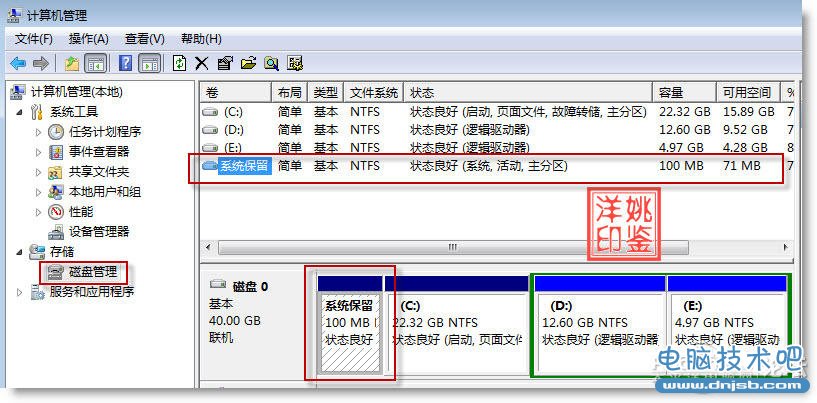Collapse the 存储 tree node

pos(19,252)
